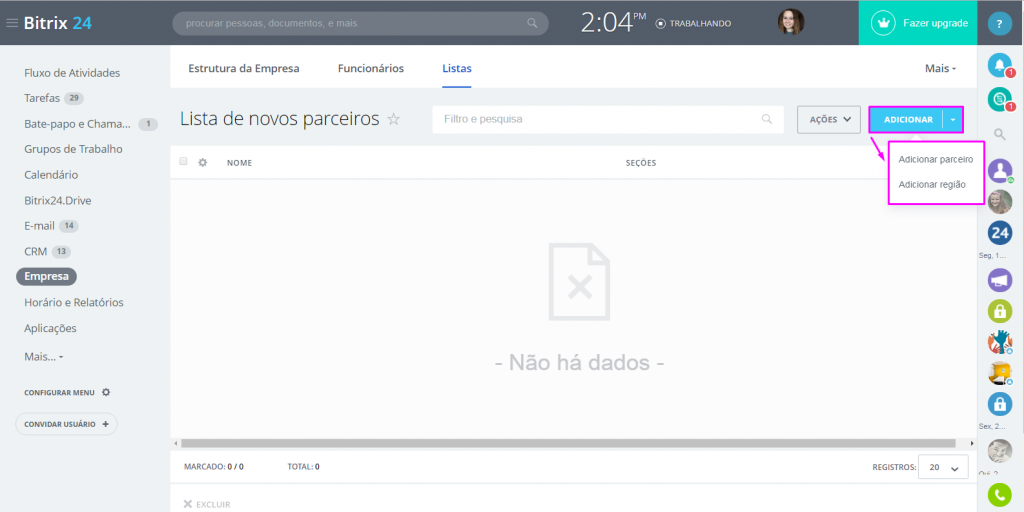This screenshot has width=1024, height=512.
Task: Open CRM menu item
Action: [x=36, y=251]
